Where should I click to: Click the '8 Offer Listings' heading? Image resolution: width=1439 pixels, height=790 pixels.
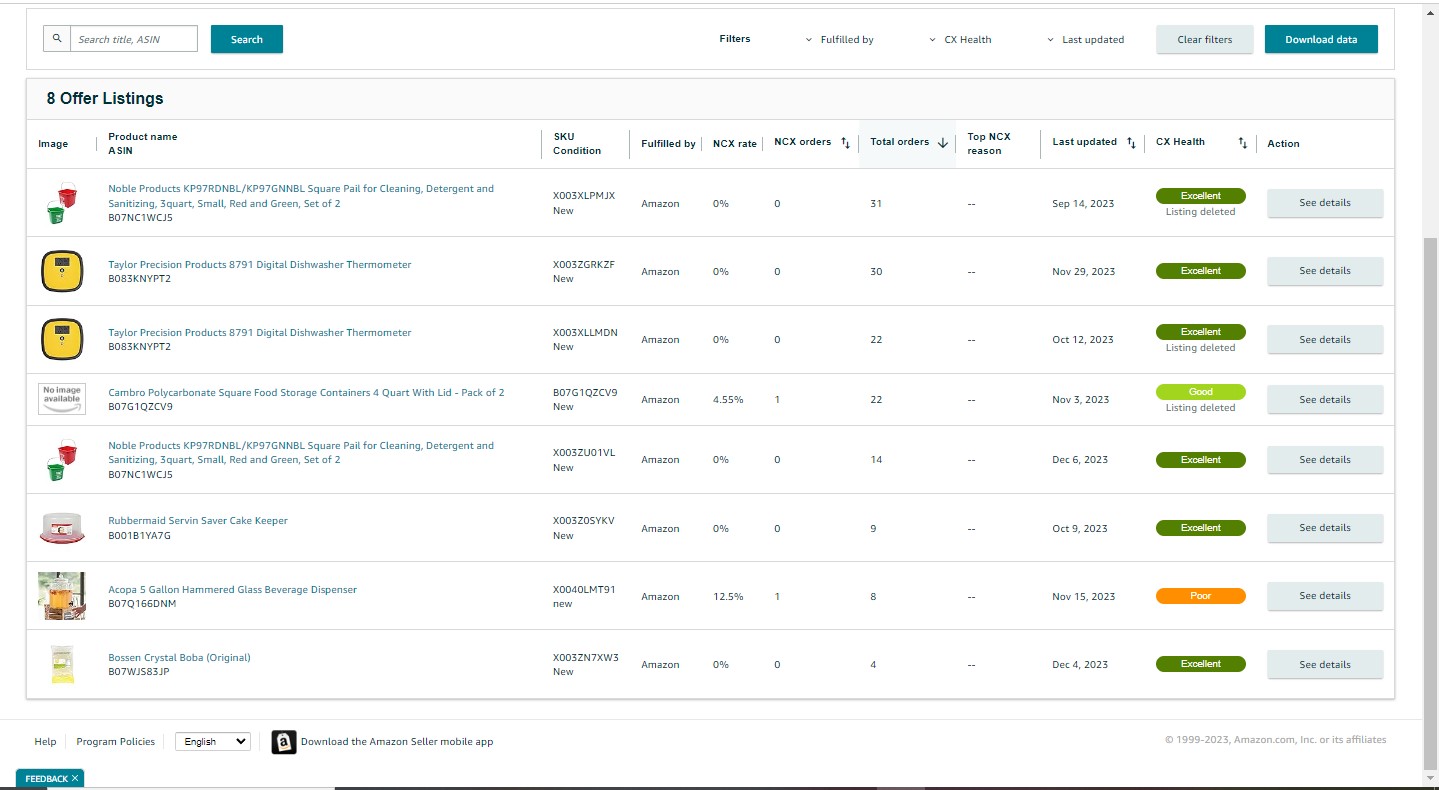pyautogui.click(x=105, y=98)
